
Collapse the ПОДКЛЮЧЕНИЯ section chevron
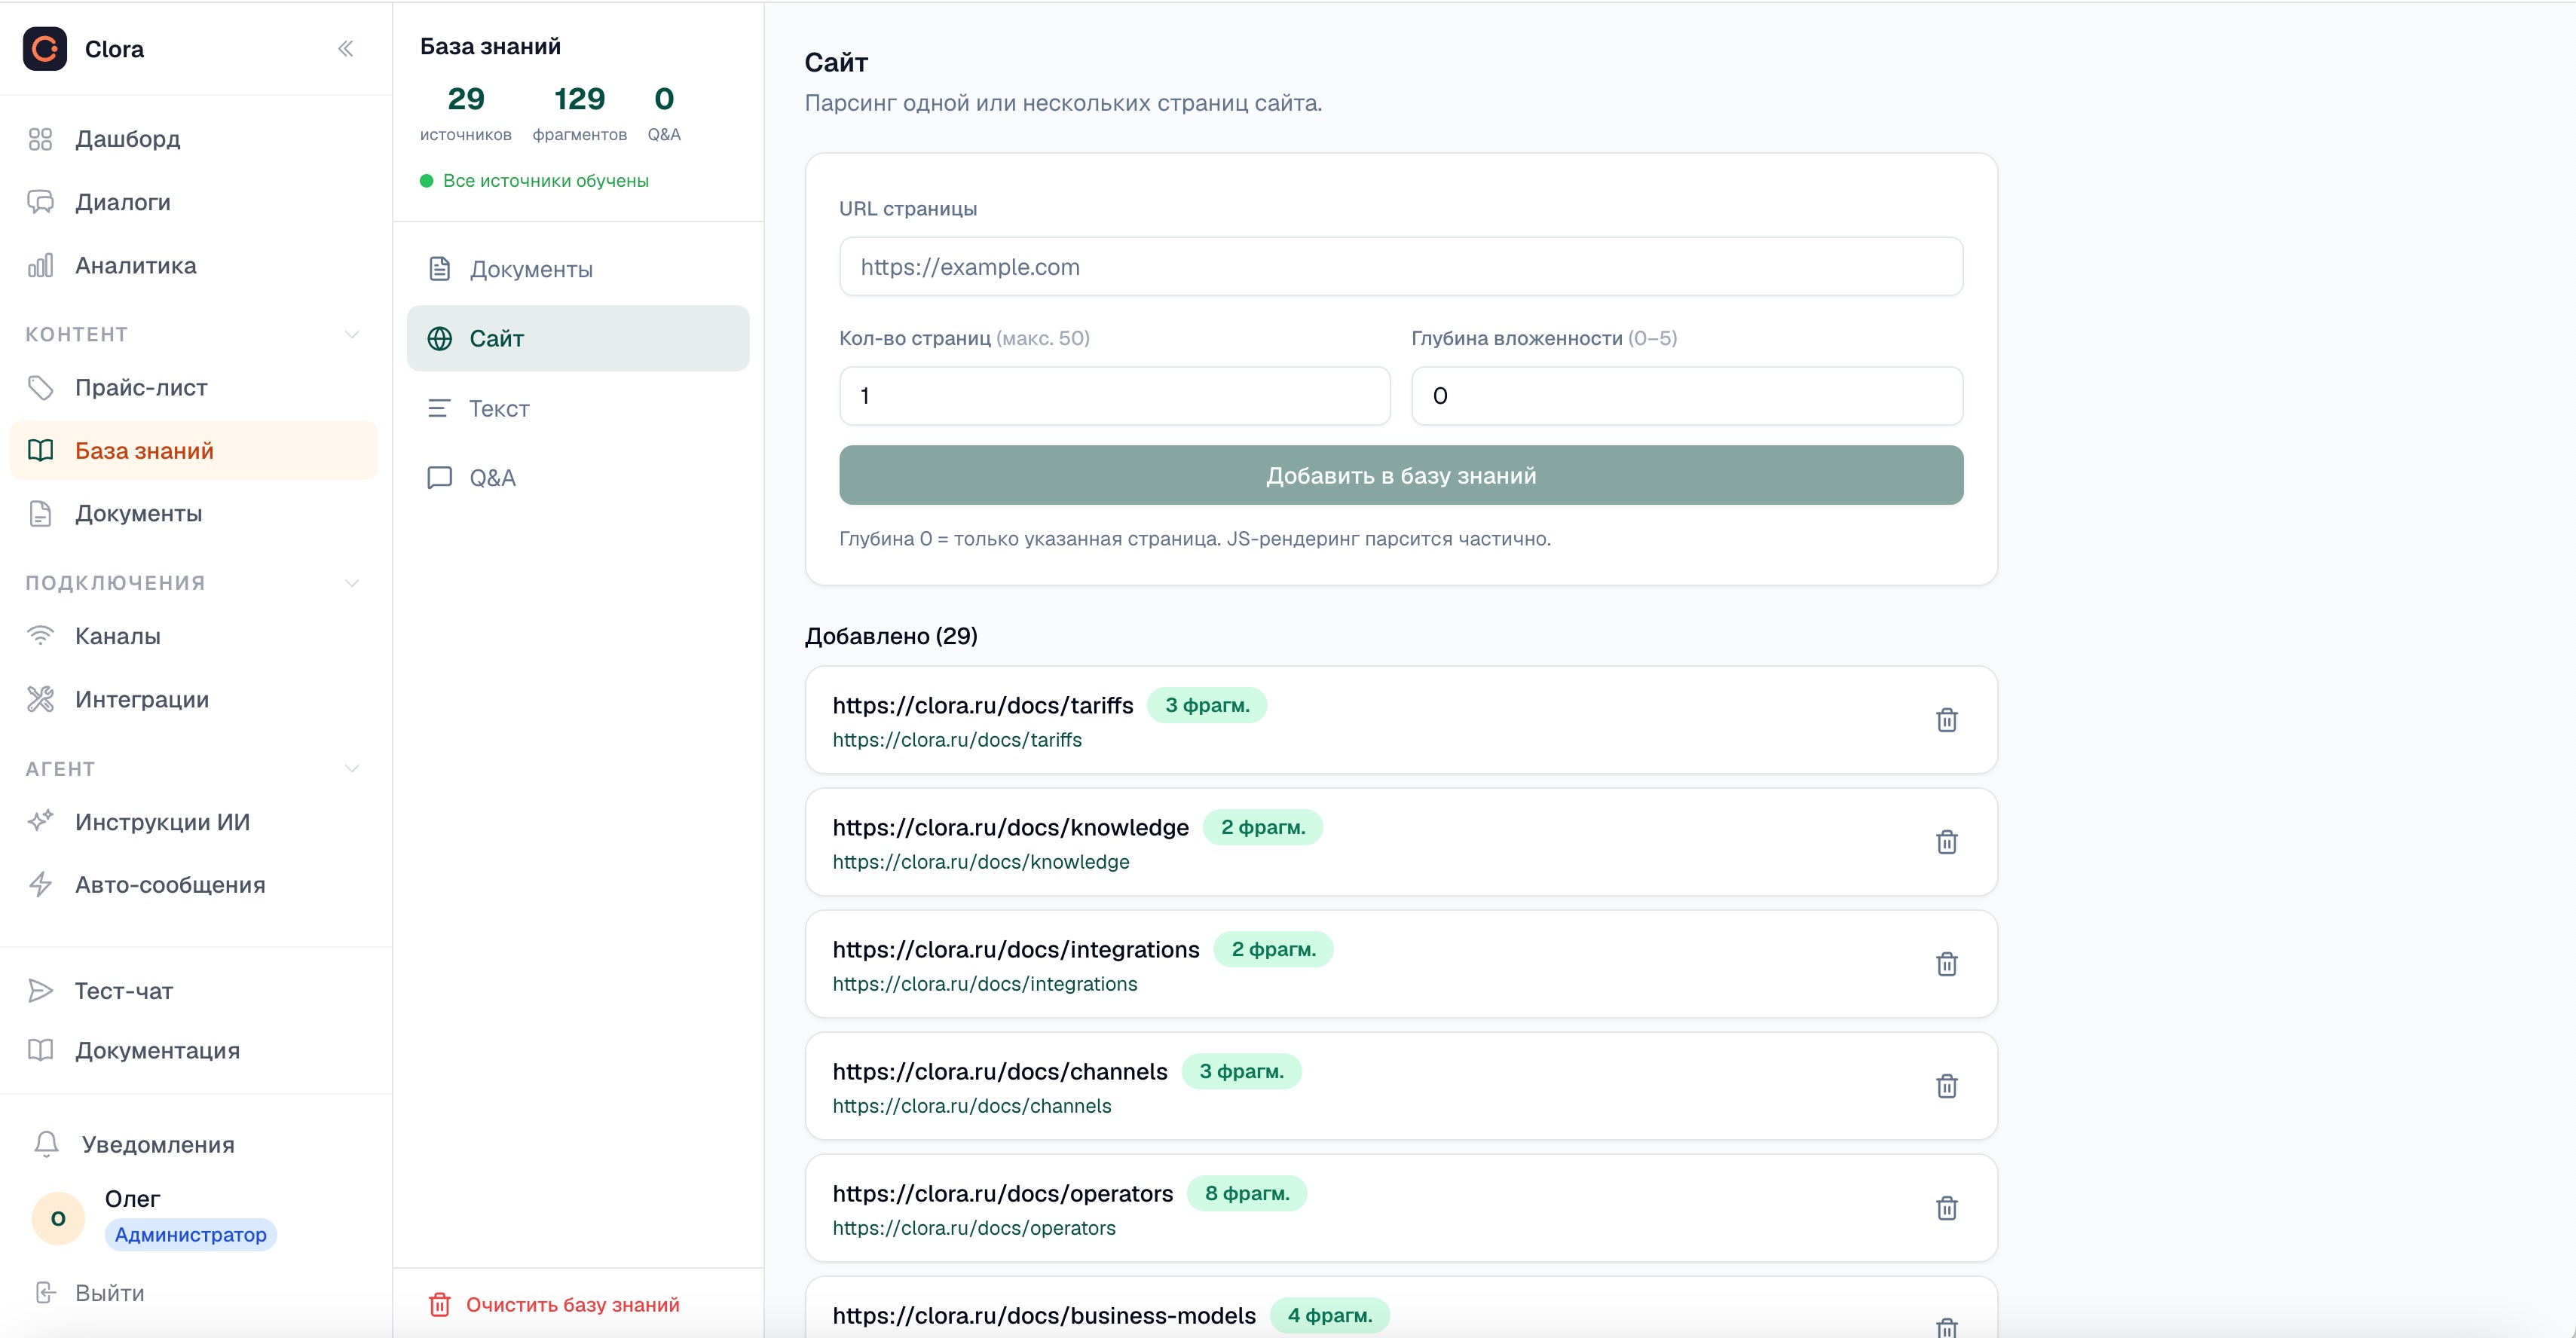pos(351,583)
